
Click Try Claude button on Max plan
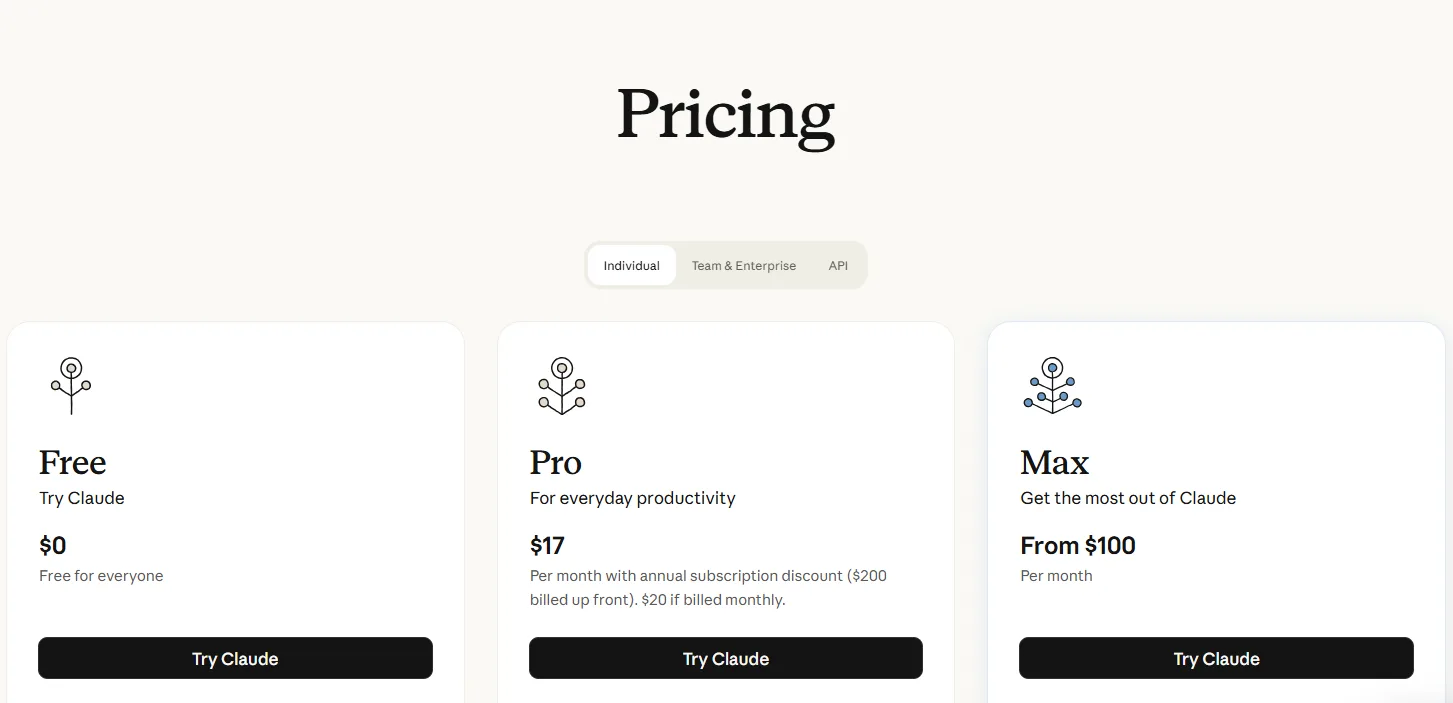pos(1216,658)
